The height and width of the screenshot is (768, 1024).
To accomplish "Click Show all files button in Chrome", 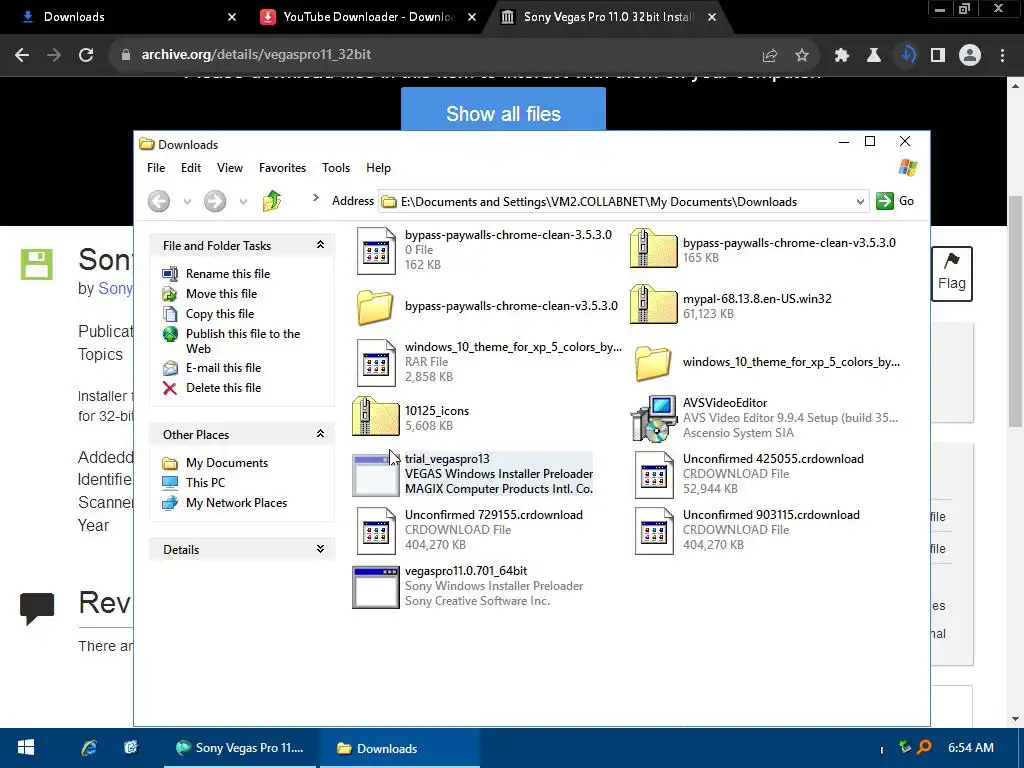I will pos(503,109).
